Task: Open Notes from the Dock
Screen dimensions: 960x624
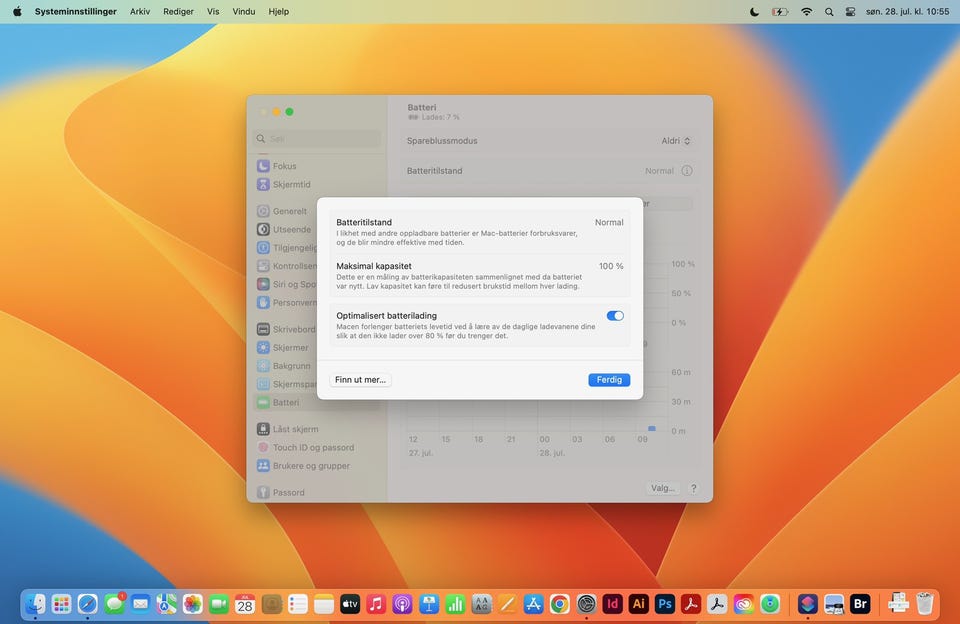Action: coord(324,604)
